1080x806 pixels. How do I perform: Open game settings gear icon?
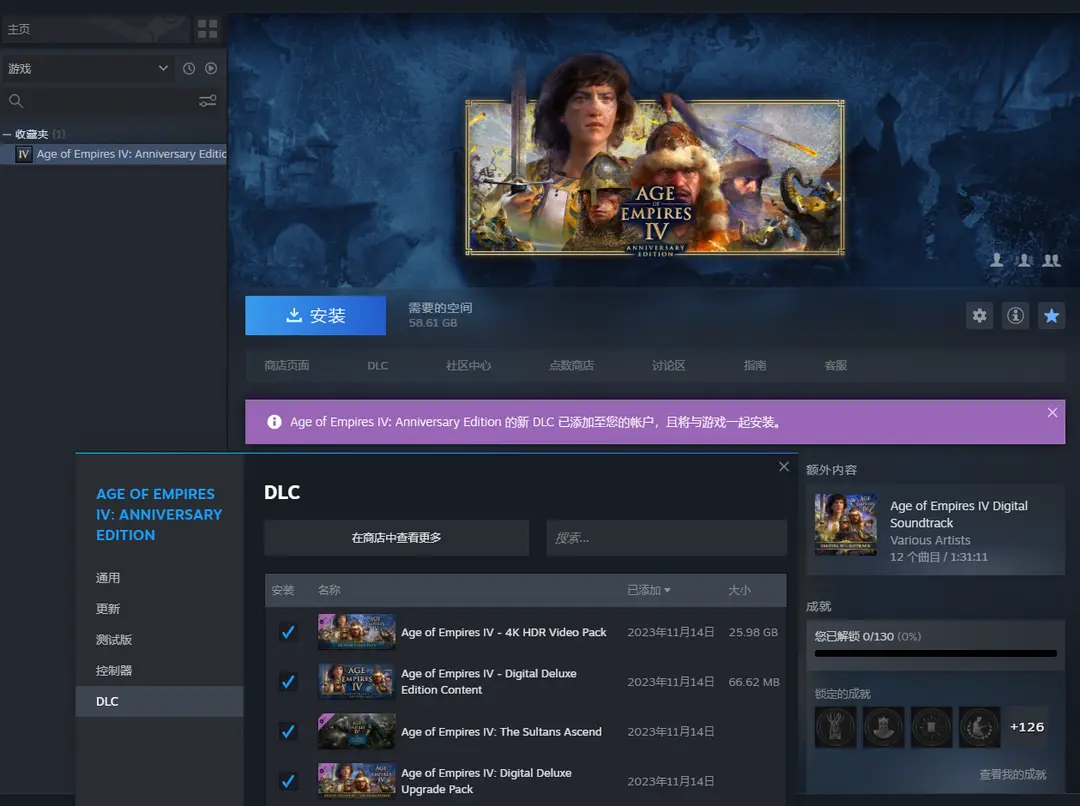click(979, 316)
